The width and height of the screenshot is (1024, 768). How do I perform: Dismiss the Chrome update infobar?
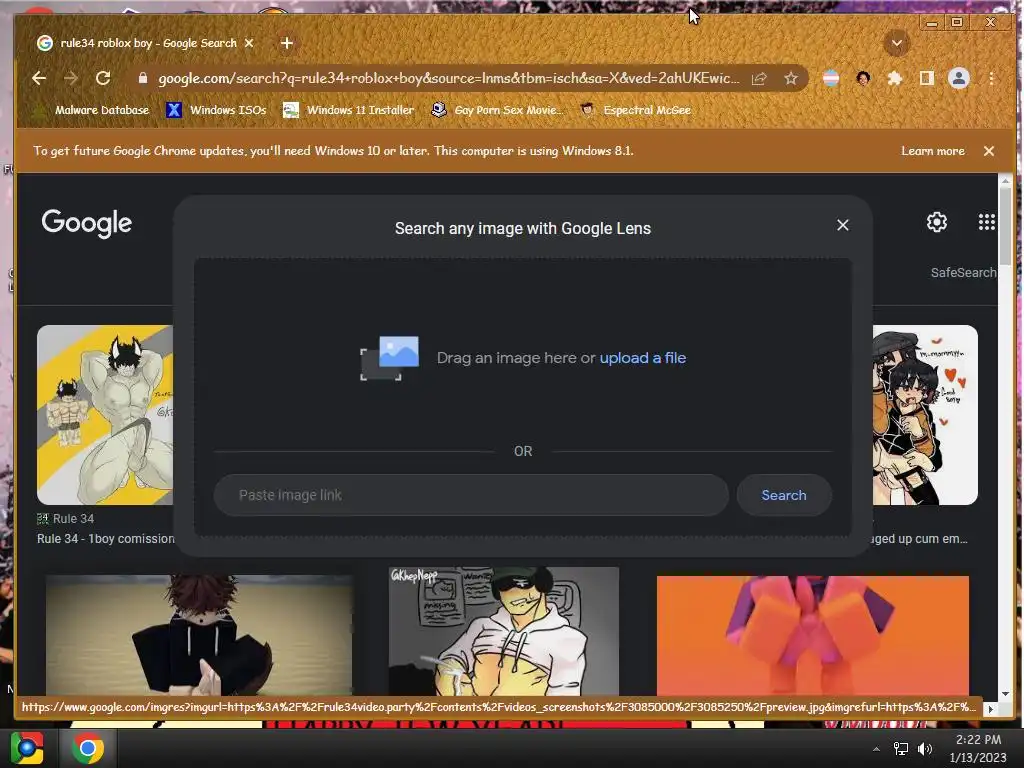click(989, 151)
